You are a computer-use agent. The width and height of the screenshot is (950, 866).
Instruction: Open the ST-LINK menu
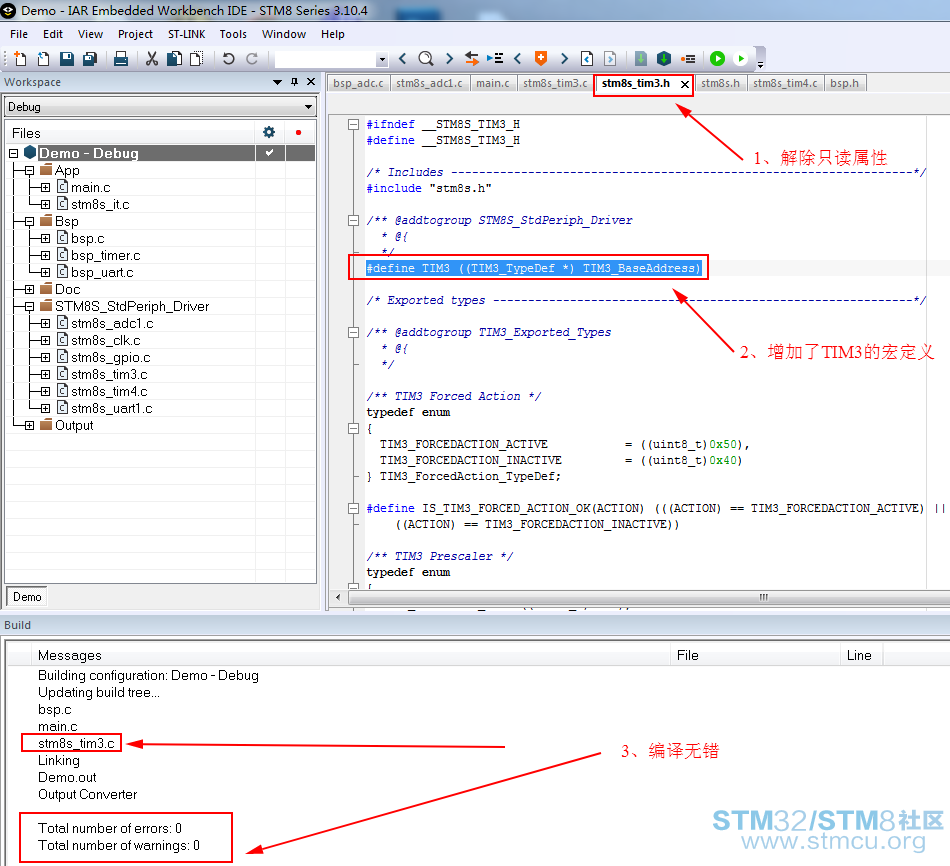(x=187, y=34)
